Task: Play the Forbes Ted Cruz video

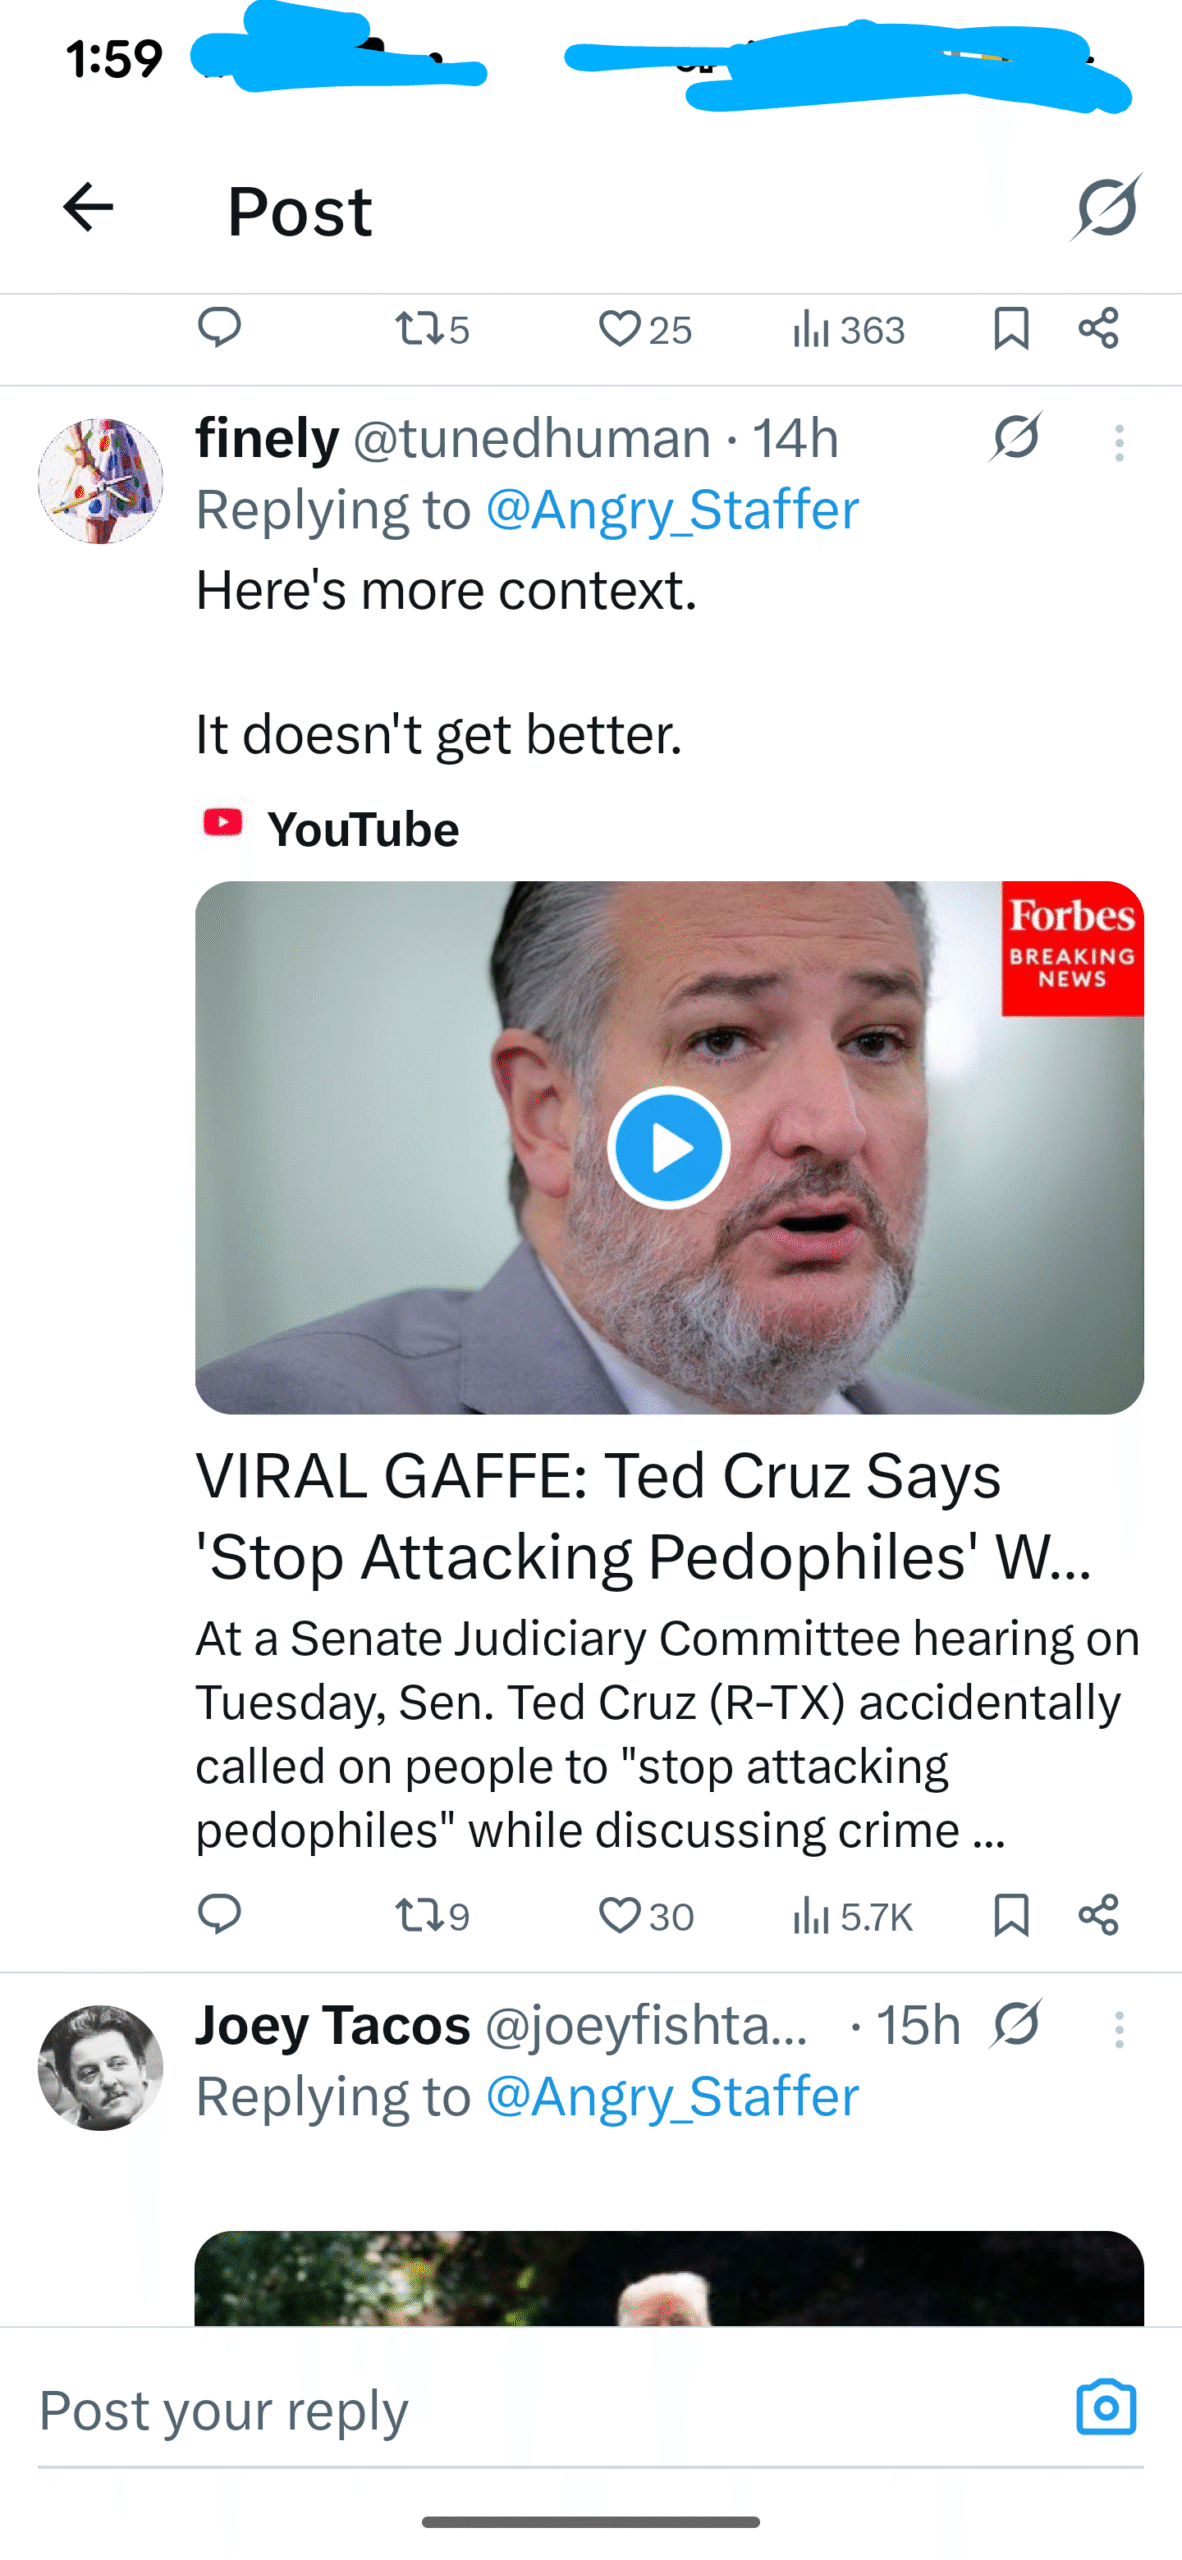Action: click(668, 1147)
